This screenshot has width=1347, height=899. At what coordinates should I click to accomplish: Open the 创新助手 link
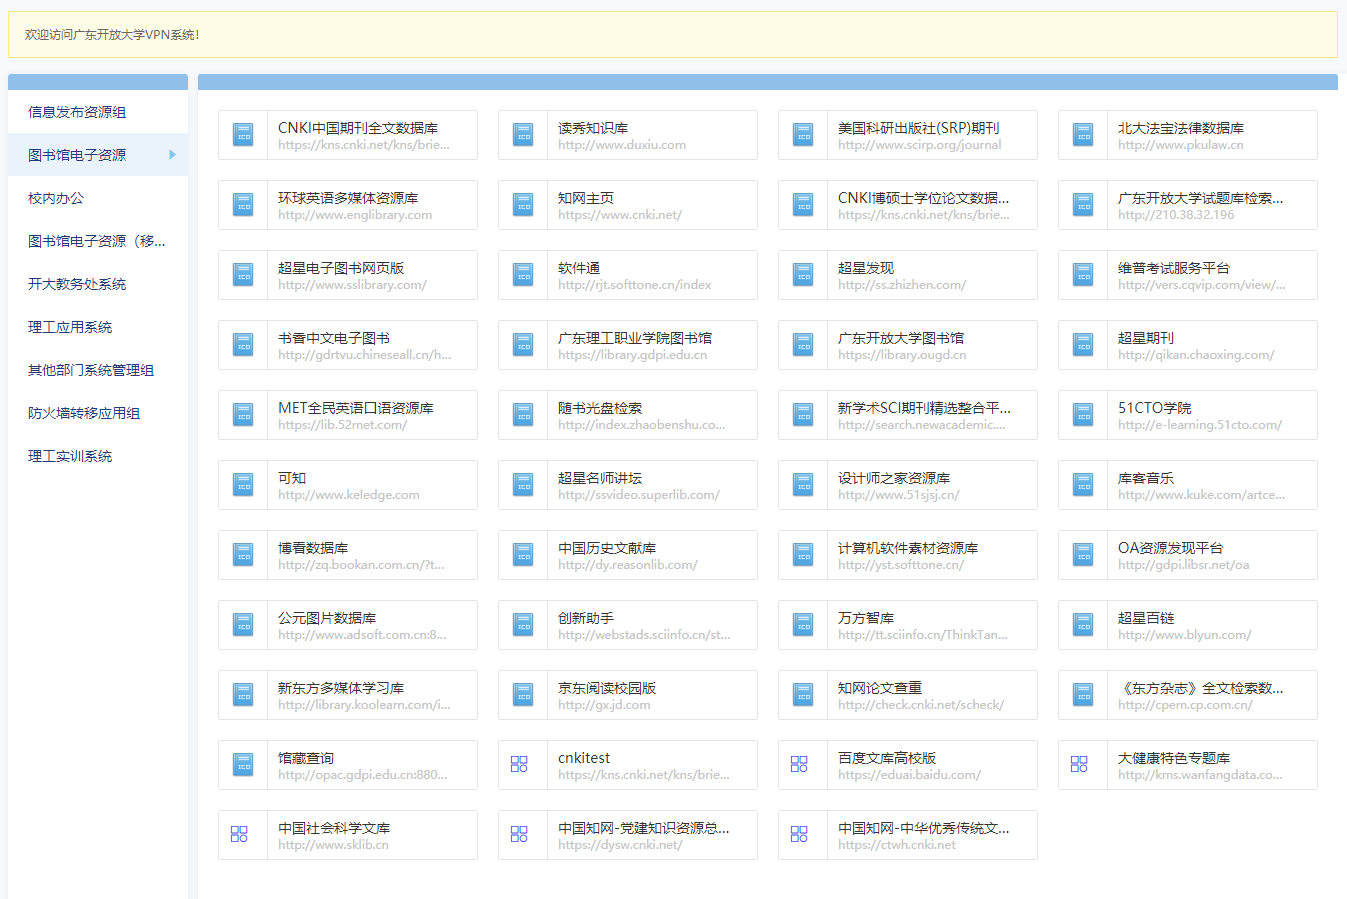(x=628, y=625)
